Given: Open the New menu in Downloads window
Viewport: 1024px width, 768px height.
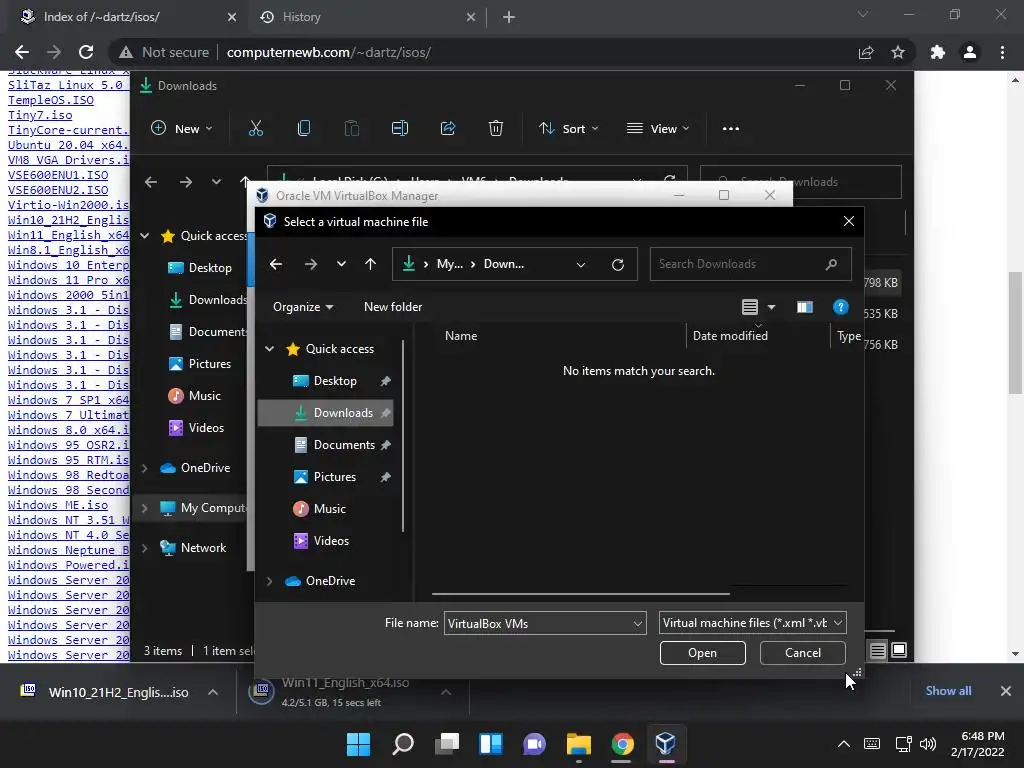Looking at the screenshot, I should point(182,129).
